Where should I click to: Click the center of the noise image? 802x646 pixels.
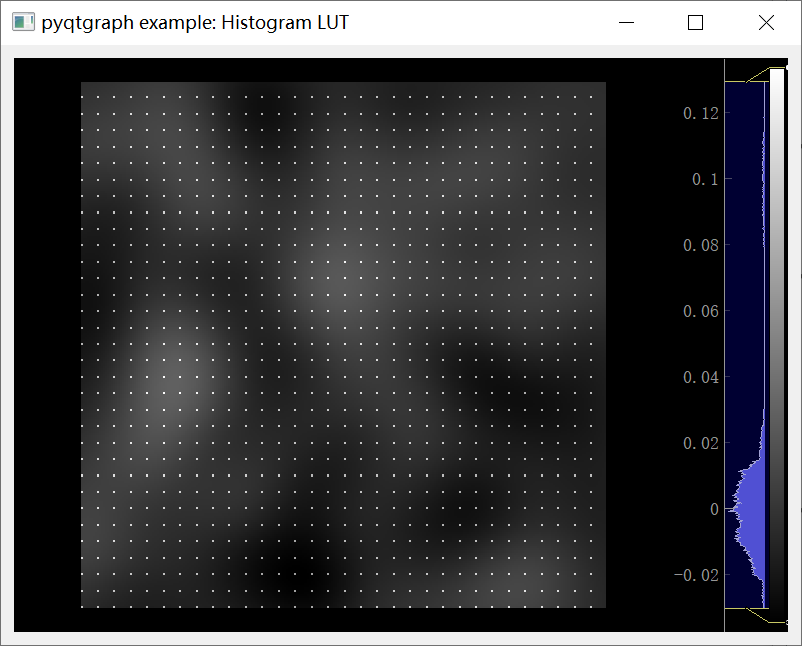click(343, 343)
